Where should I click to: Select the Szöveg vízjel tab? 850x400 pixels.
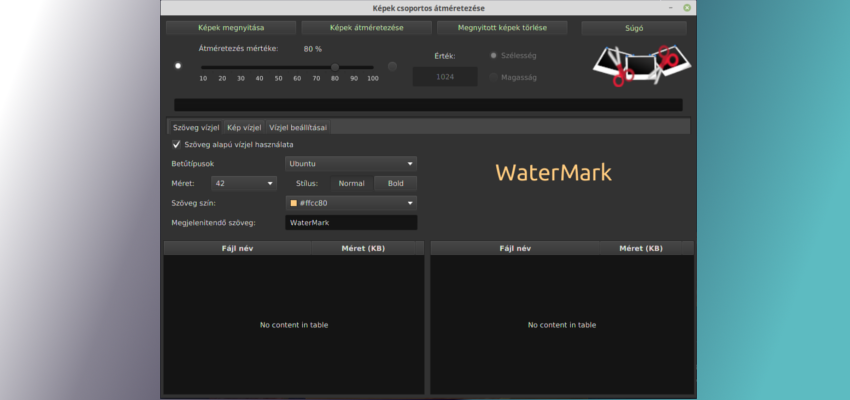tap(196, 127)
